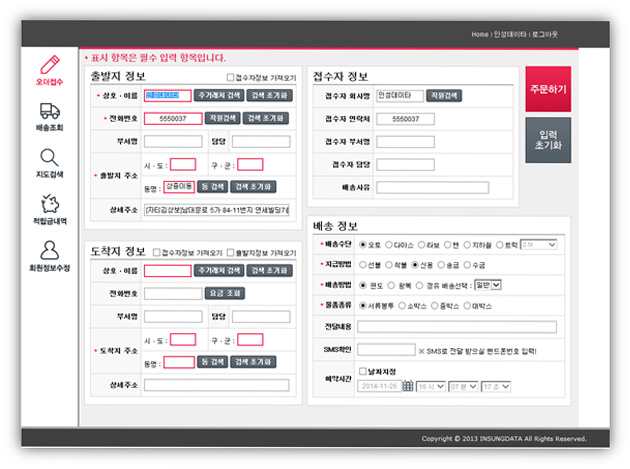
Task: Open the truck tonnage dropdown next to 트럭
Action: point(539,244)
